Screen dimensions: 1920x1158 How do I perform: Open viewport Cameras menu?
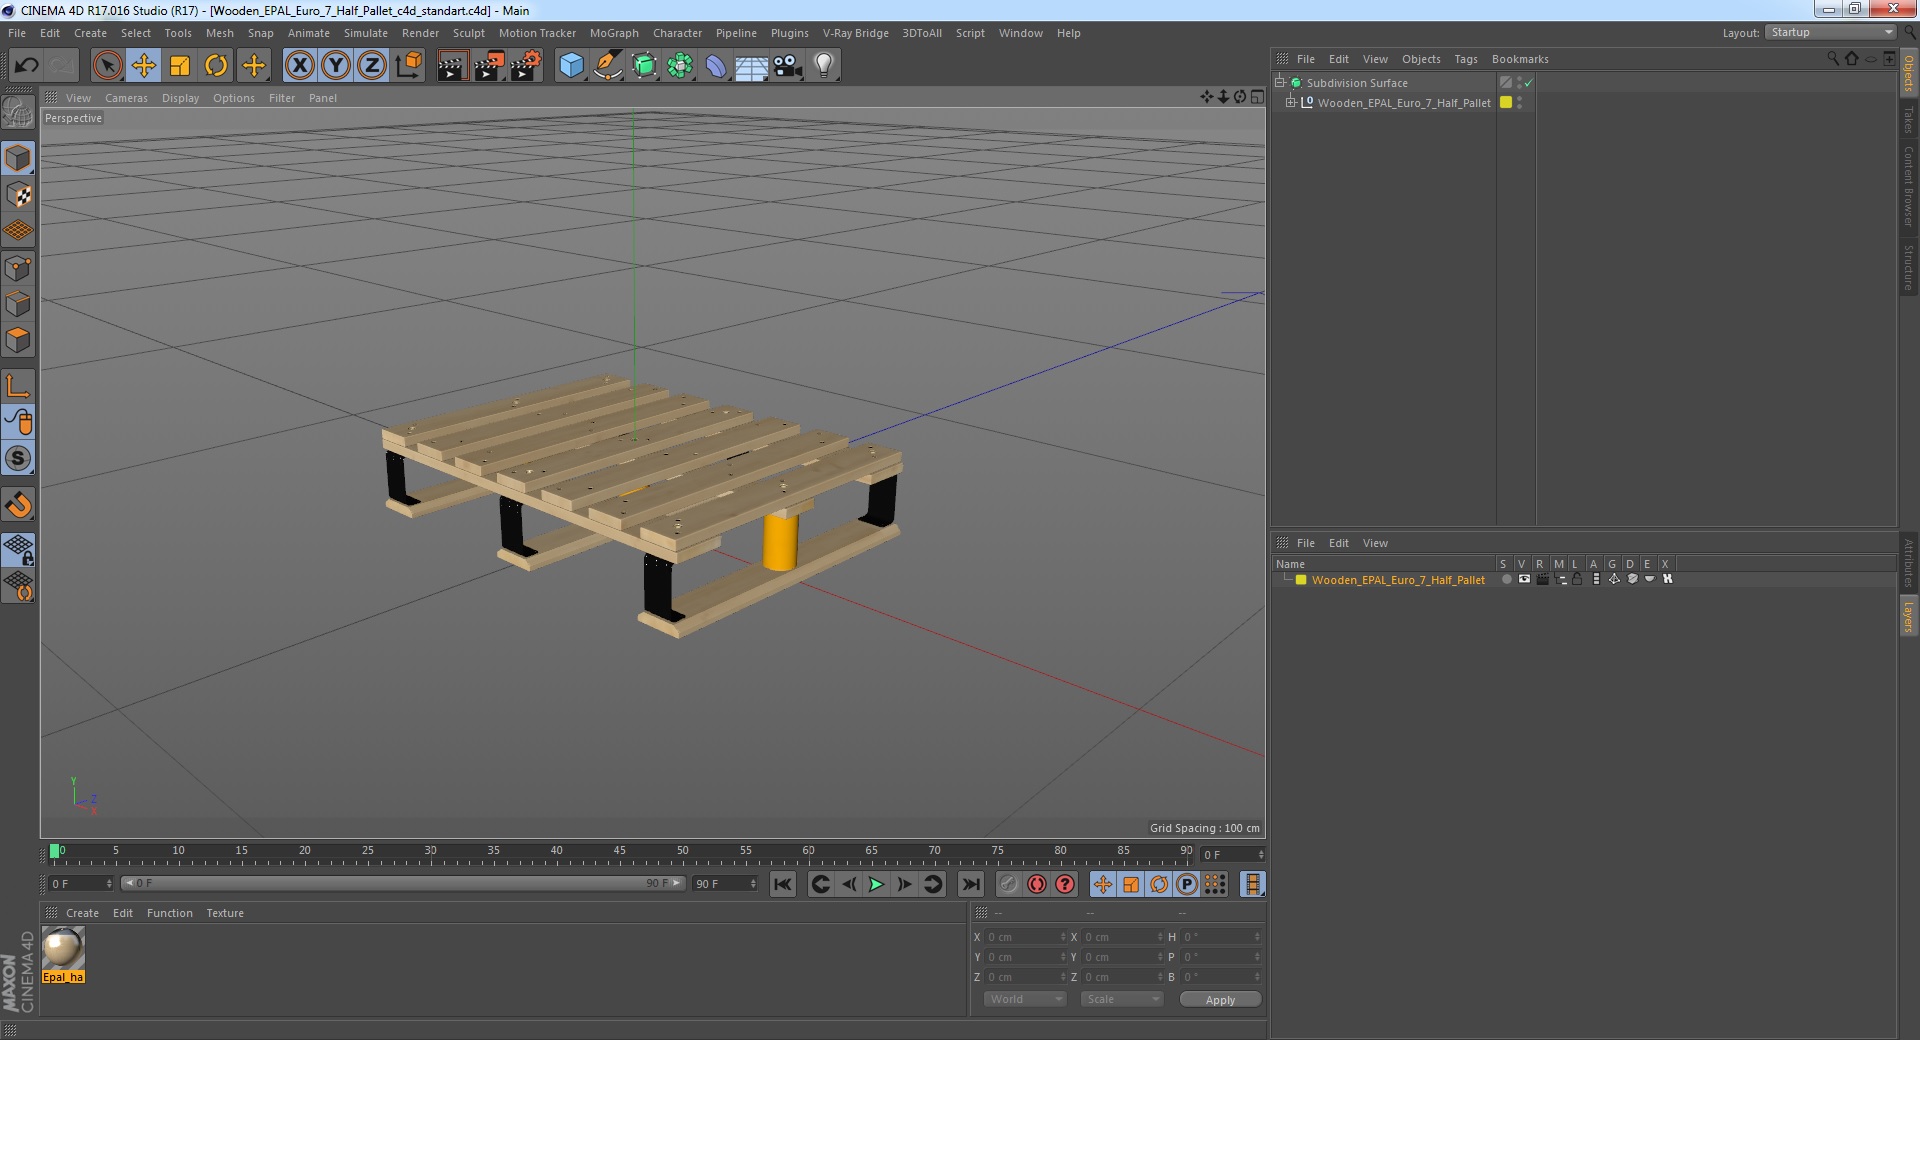coord(126,98)
